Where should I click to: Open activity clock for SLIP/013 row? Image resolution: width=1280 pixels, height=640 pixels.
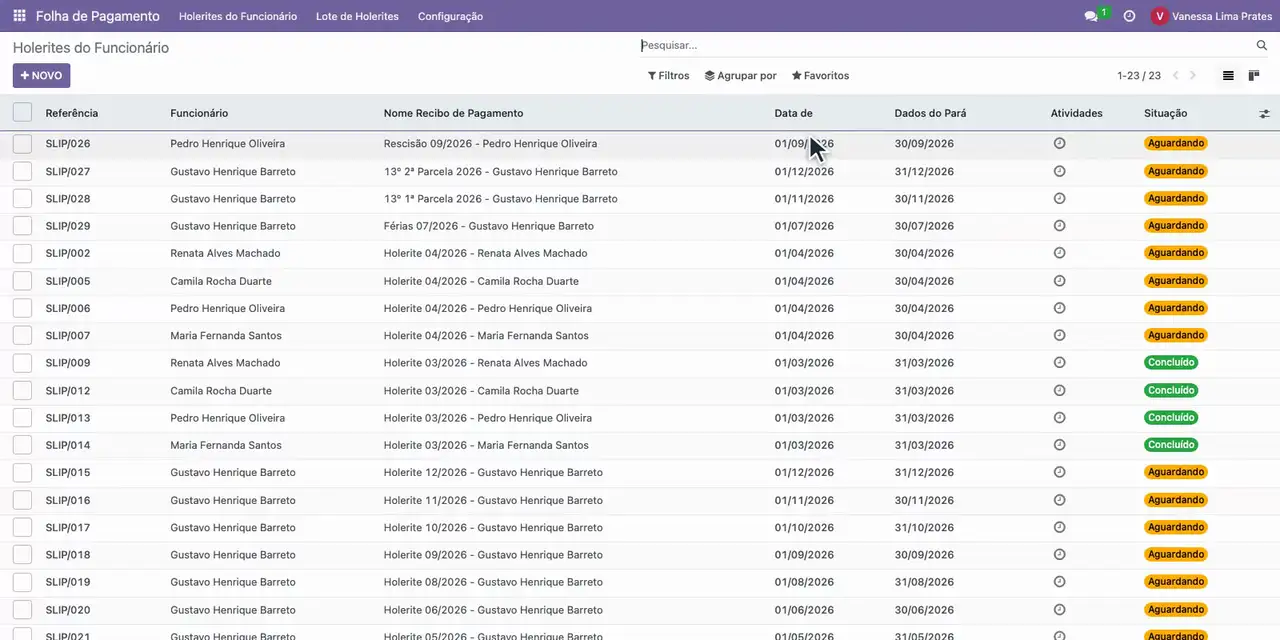pos(1060,418)
